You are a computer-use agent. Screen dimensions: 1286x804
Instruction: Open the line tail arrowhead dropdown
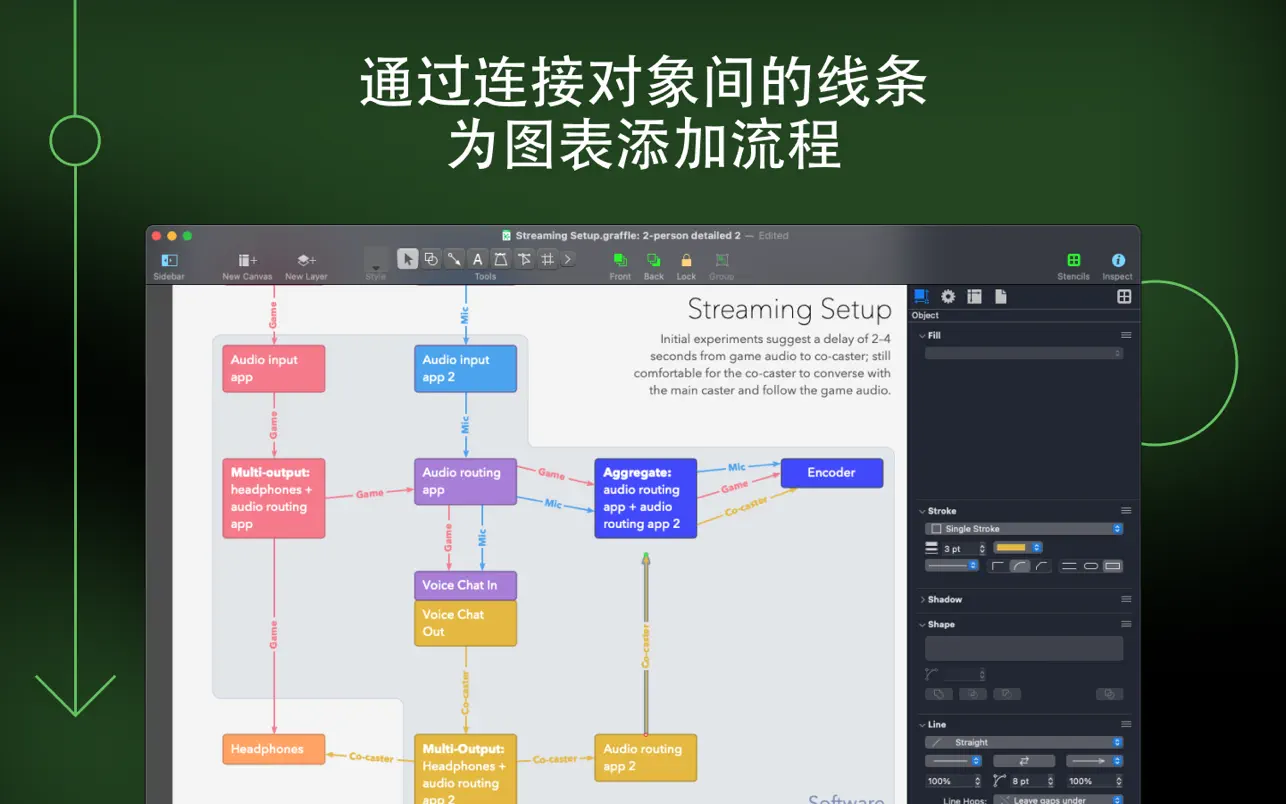(x=953, y=761)
